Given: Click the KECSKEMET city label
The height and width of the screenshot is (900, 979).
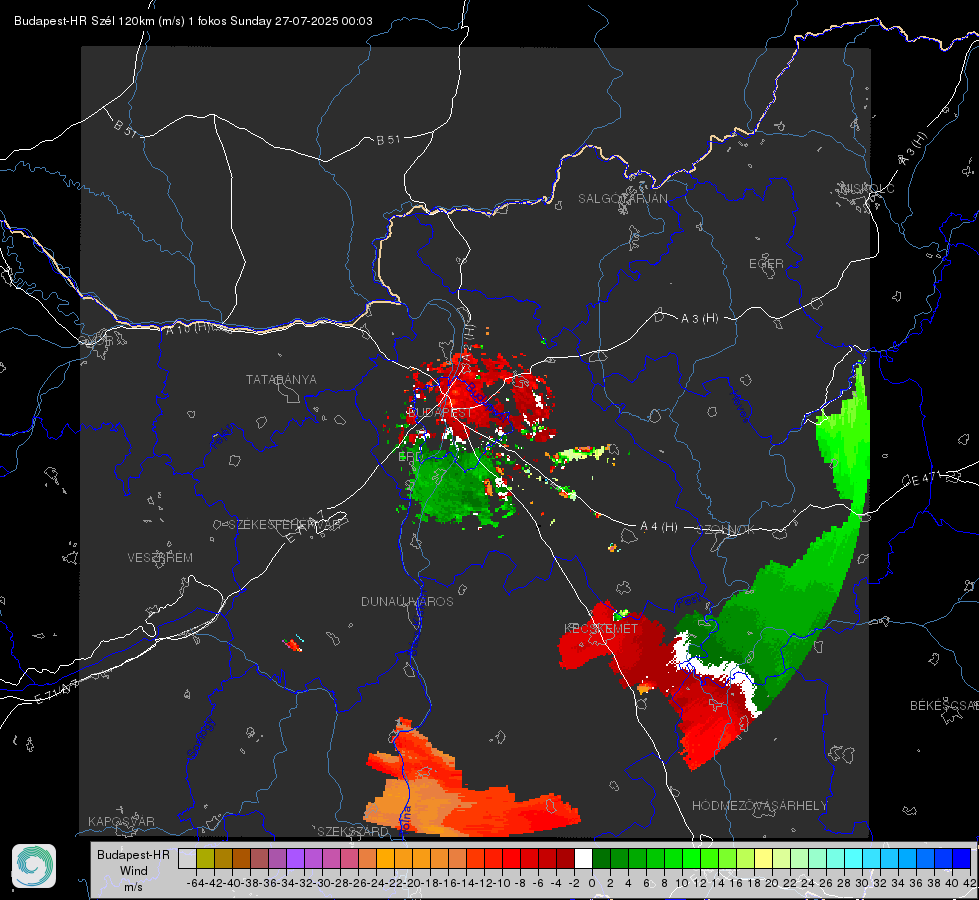Looking at the screenshot, I should coord(601,629).
